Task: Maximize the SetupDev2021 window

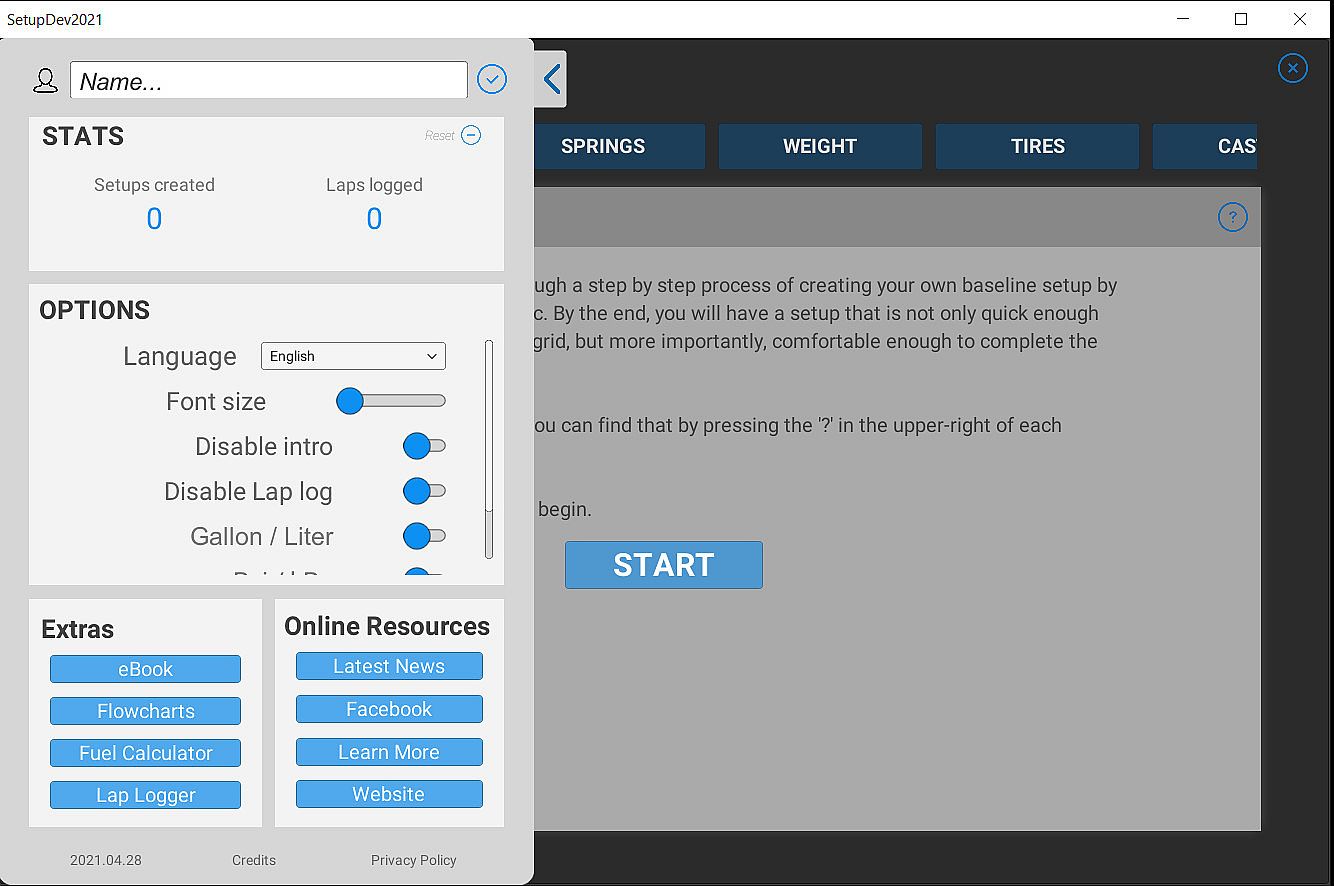Action: pyautogui.click(x=1241, y=19)
